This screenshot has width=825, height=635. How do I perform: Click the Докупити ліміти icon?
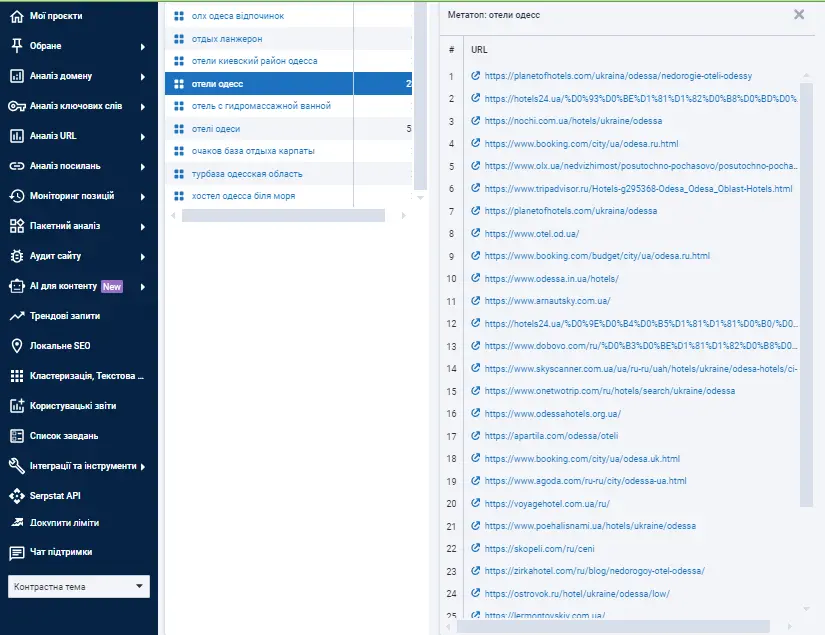[17, 522]
